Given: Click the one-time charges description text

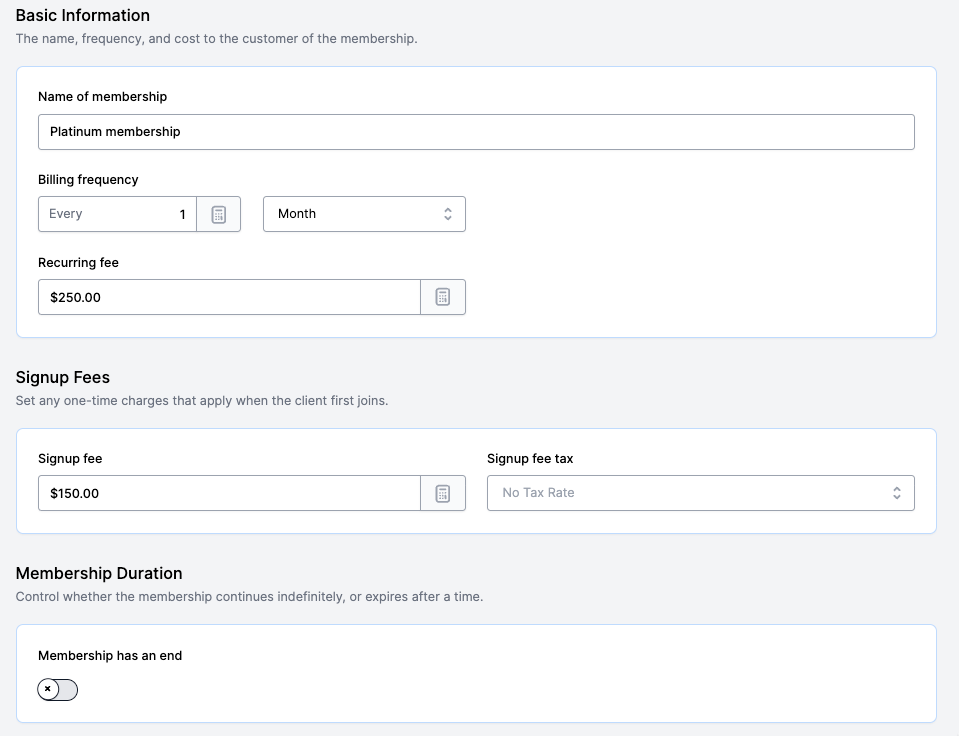Looking at the screenshot, I should coord(201,401).
